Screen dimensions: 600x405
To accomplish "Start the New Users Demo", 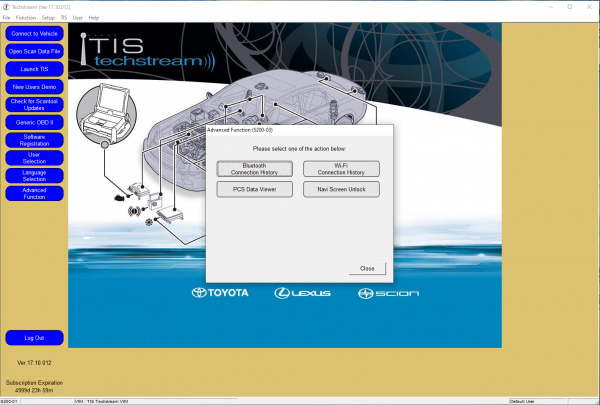I will 34,87.
